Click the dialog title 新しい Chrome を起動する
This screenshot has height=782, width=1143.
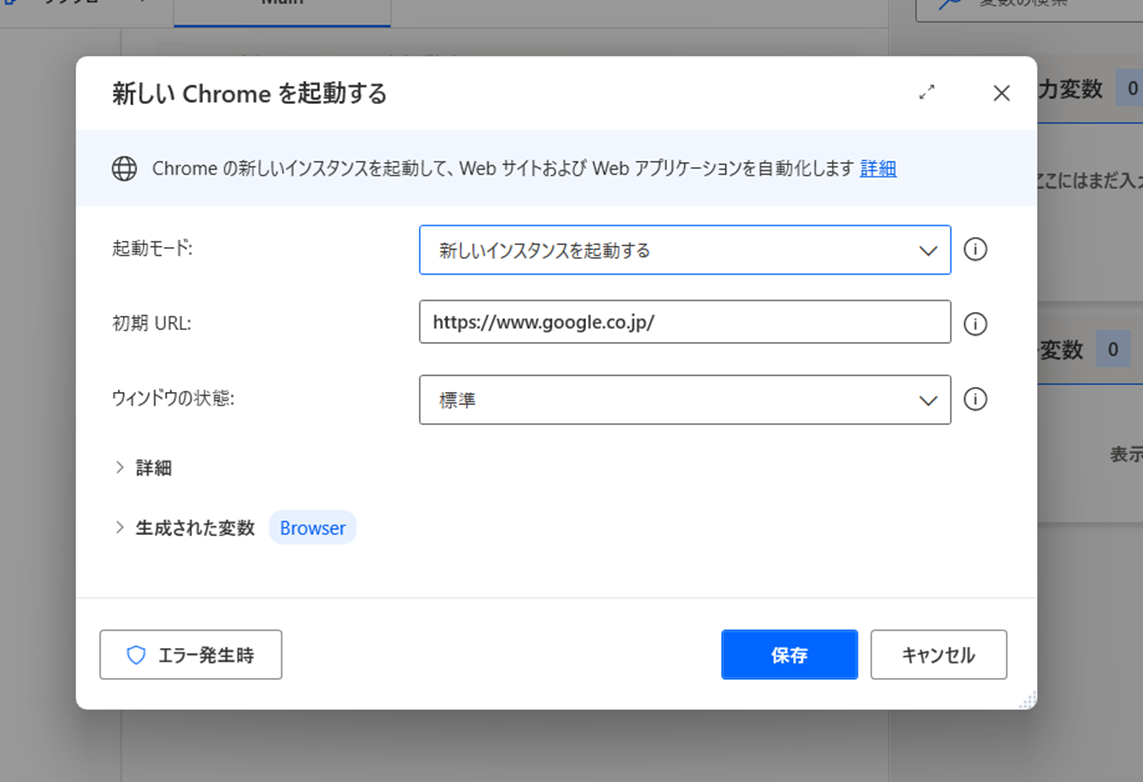click(249, 93)
